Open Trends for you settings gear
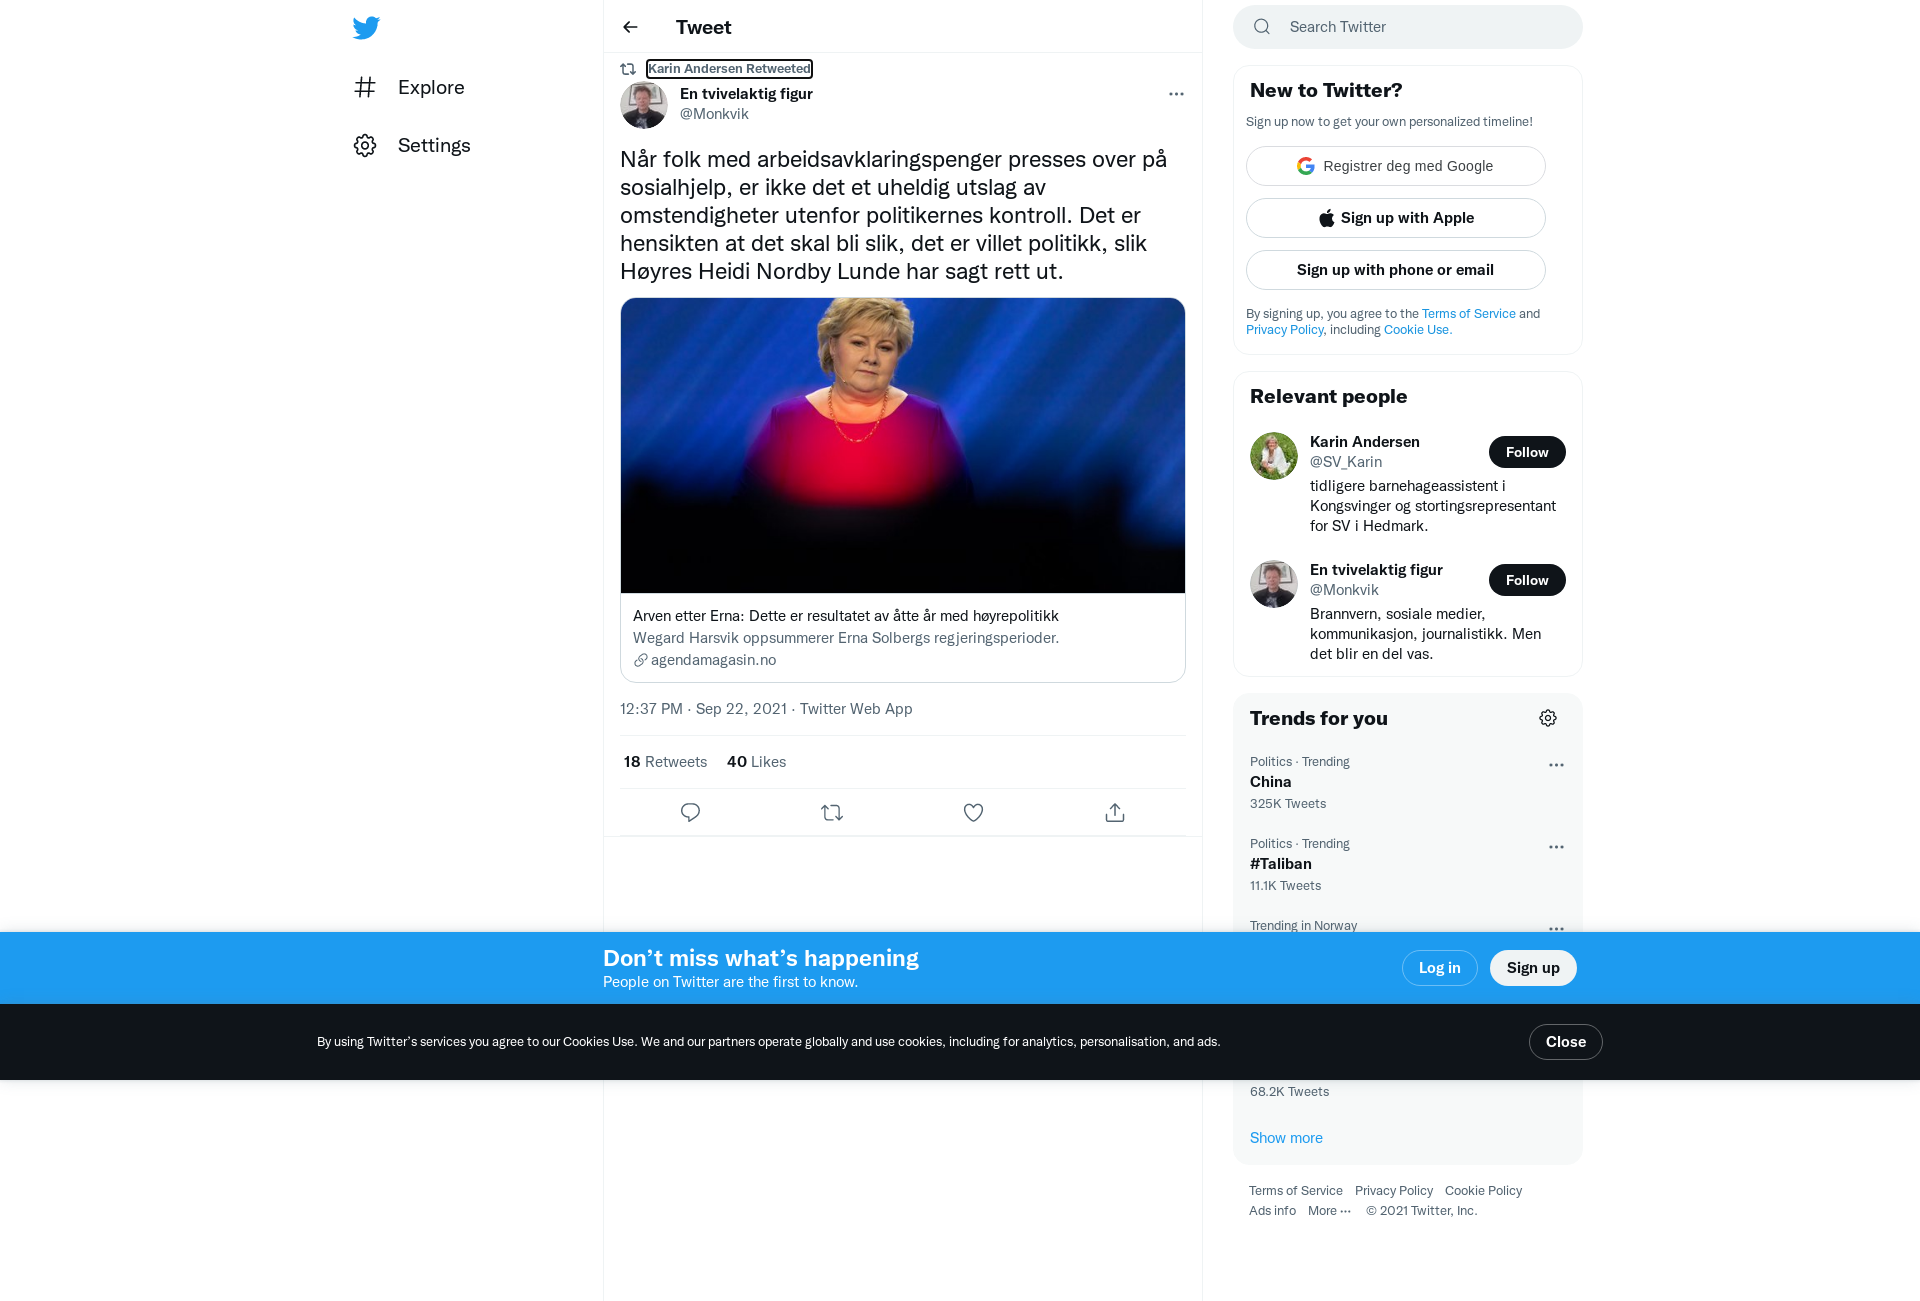1920x1301 pixels. pos(1548,718)
